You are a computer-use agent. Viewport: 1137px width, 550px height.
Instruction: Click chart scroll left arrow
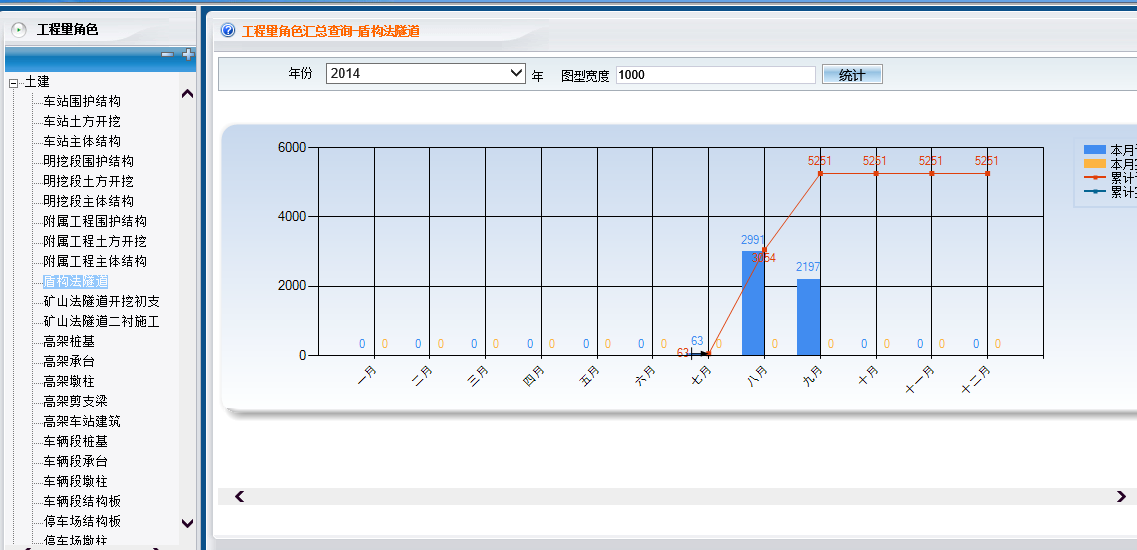tap(239, 496)
